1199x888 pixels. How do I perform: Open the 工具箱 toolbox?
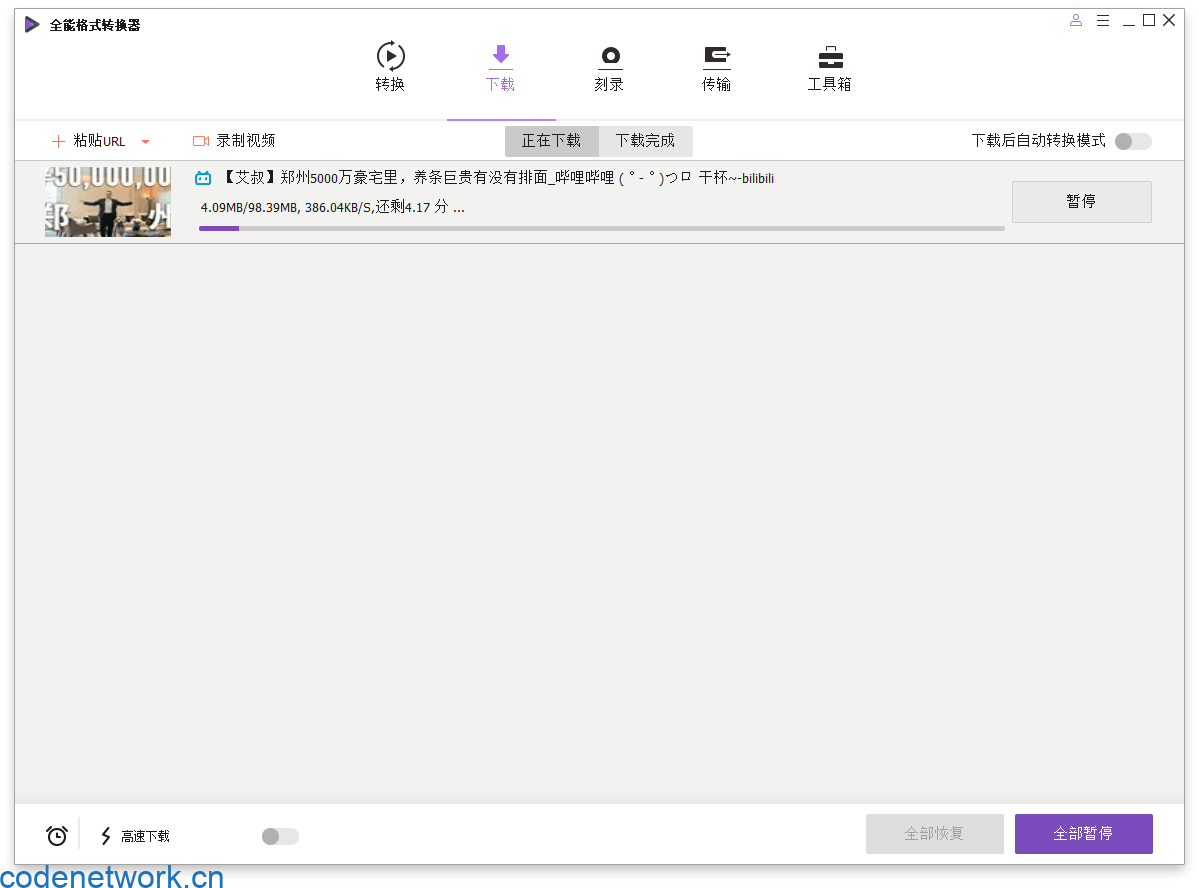pyautogui.click(x=829, y=67)
